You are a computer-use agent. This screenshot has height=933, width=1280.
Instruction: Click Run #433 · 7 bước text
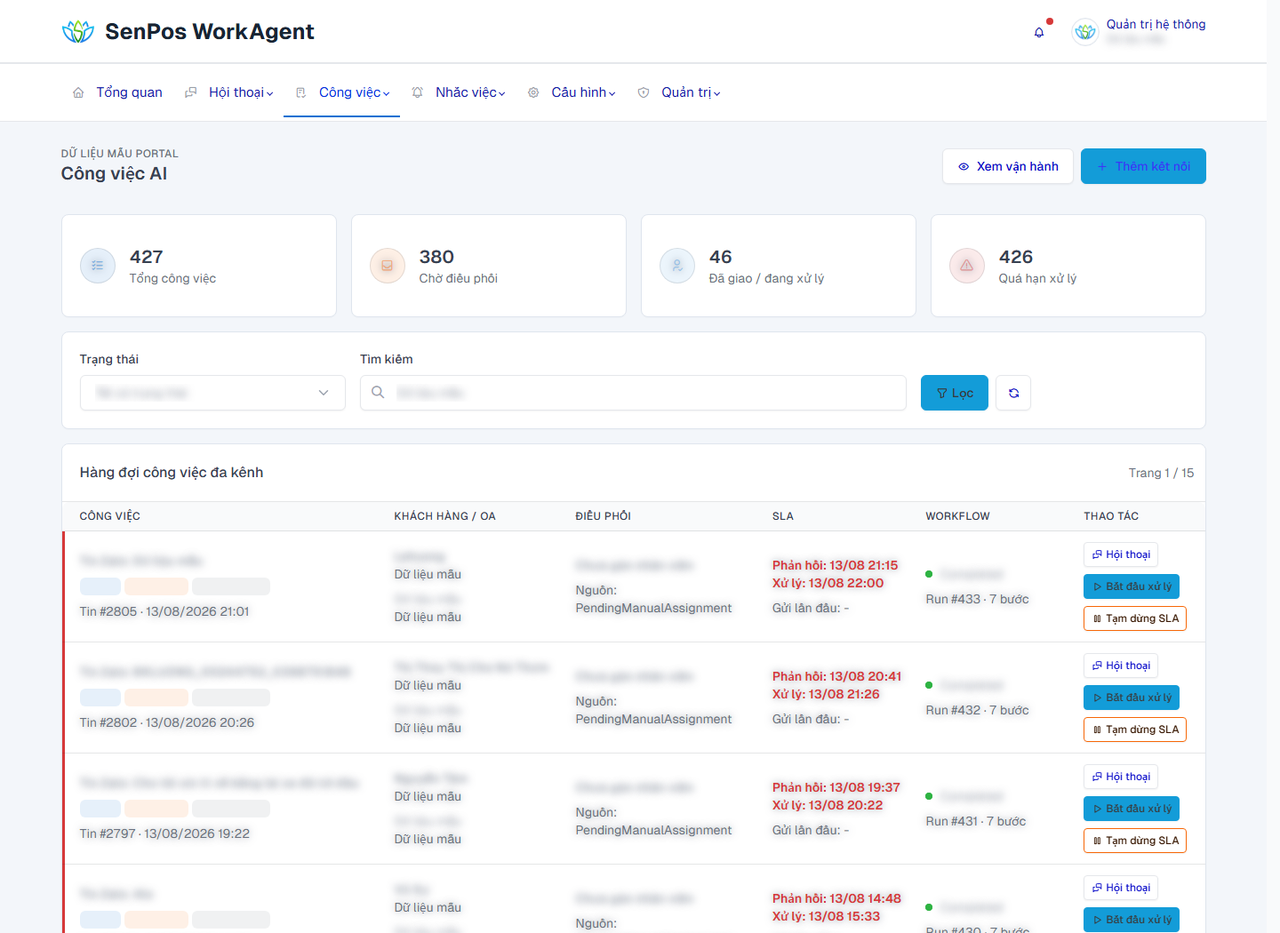pos(977,599)
